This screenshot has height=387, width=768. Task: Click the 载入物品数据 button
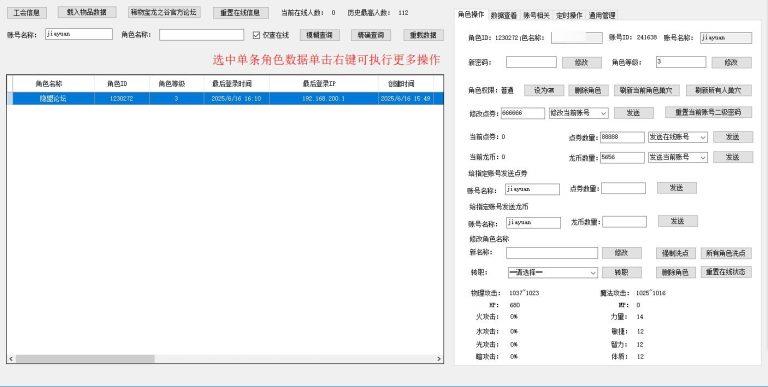tap(87, 12)
